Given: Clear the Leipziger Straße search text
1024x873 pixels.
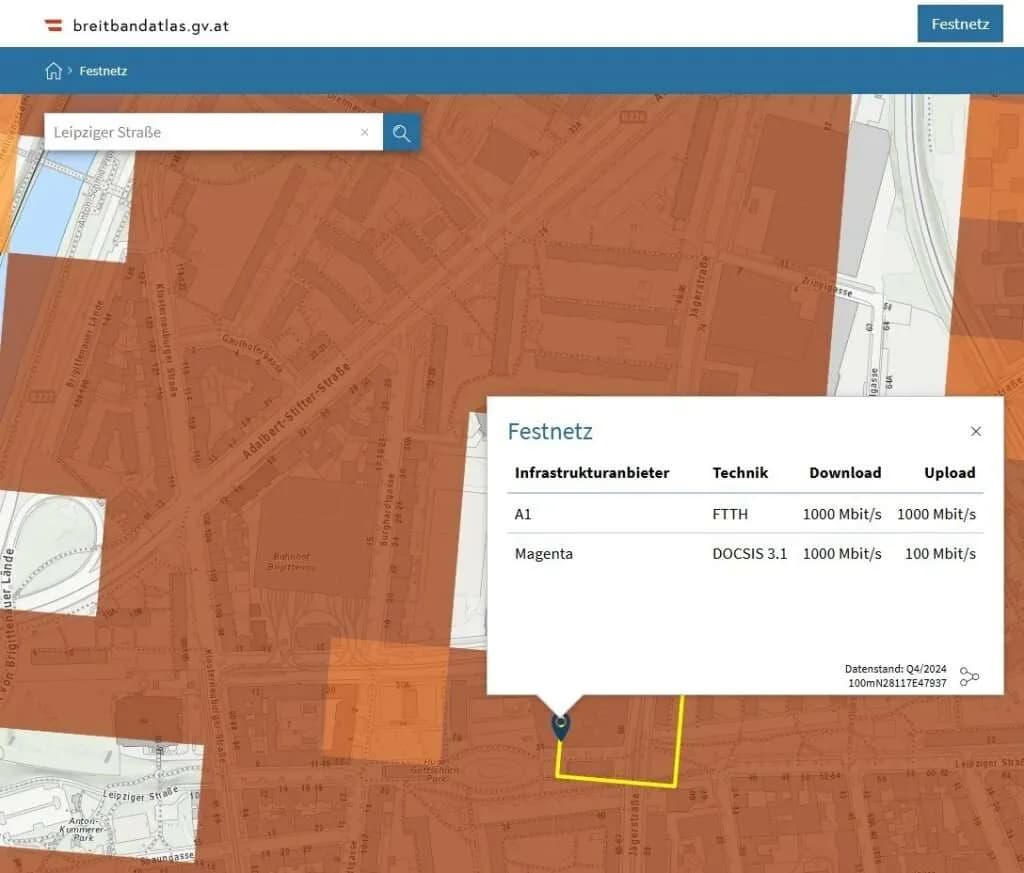Looking at the screenshot, I should (364, 132).
